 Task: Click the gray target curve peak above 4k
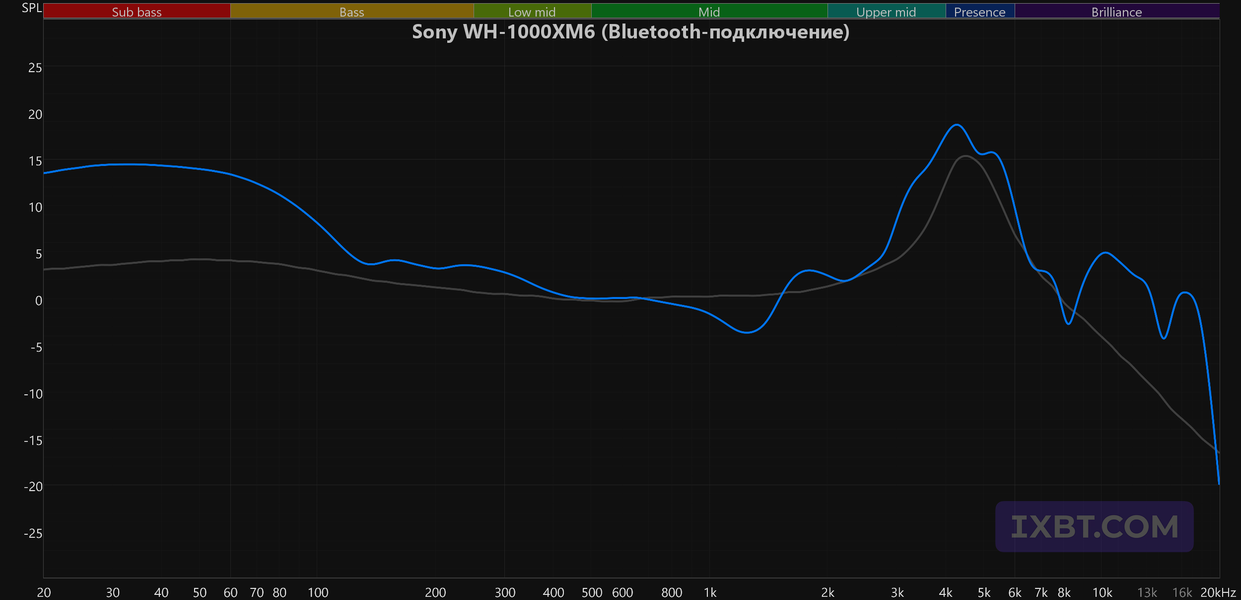[x=965, y=156]
